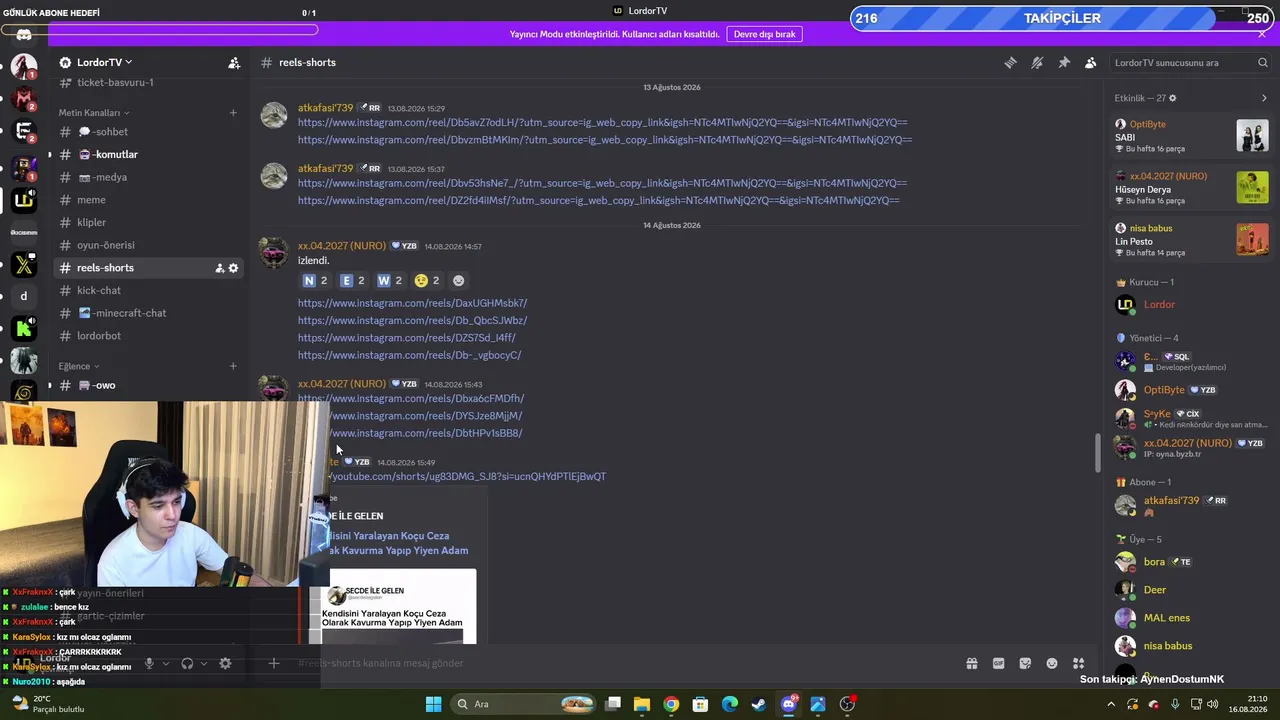Open the GIF picker
Image resolution: width=1280 pixels, height=720 pixels.
(998, 663)
